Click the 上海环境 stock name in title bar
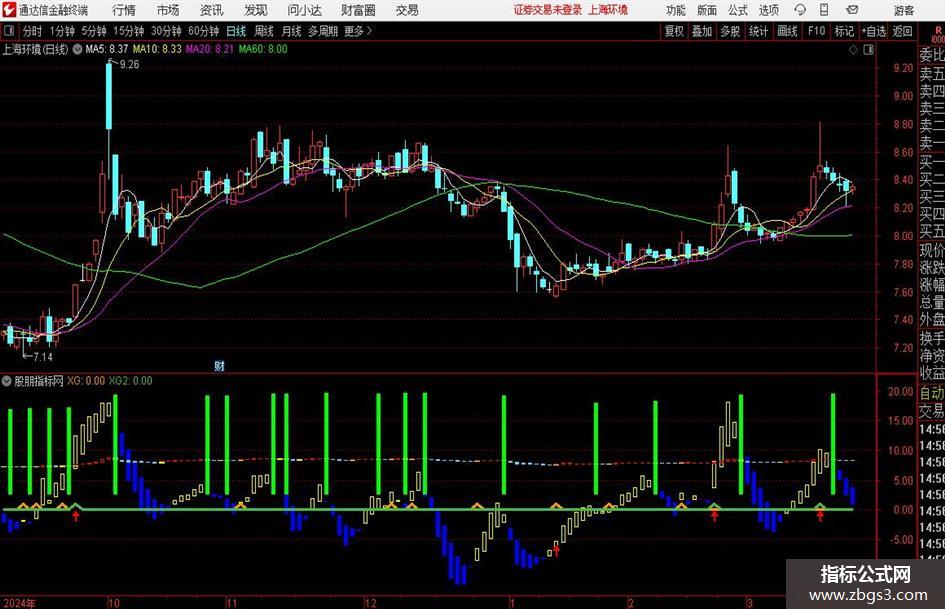The width and height of the screenshot is (945, 609). (x=608, y=10)
